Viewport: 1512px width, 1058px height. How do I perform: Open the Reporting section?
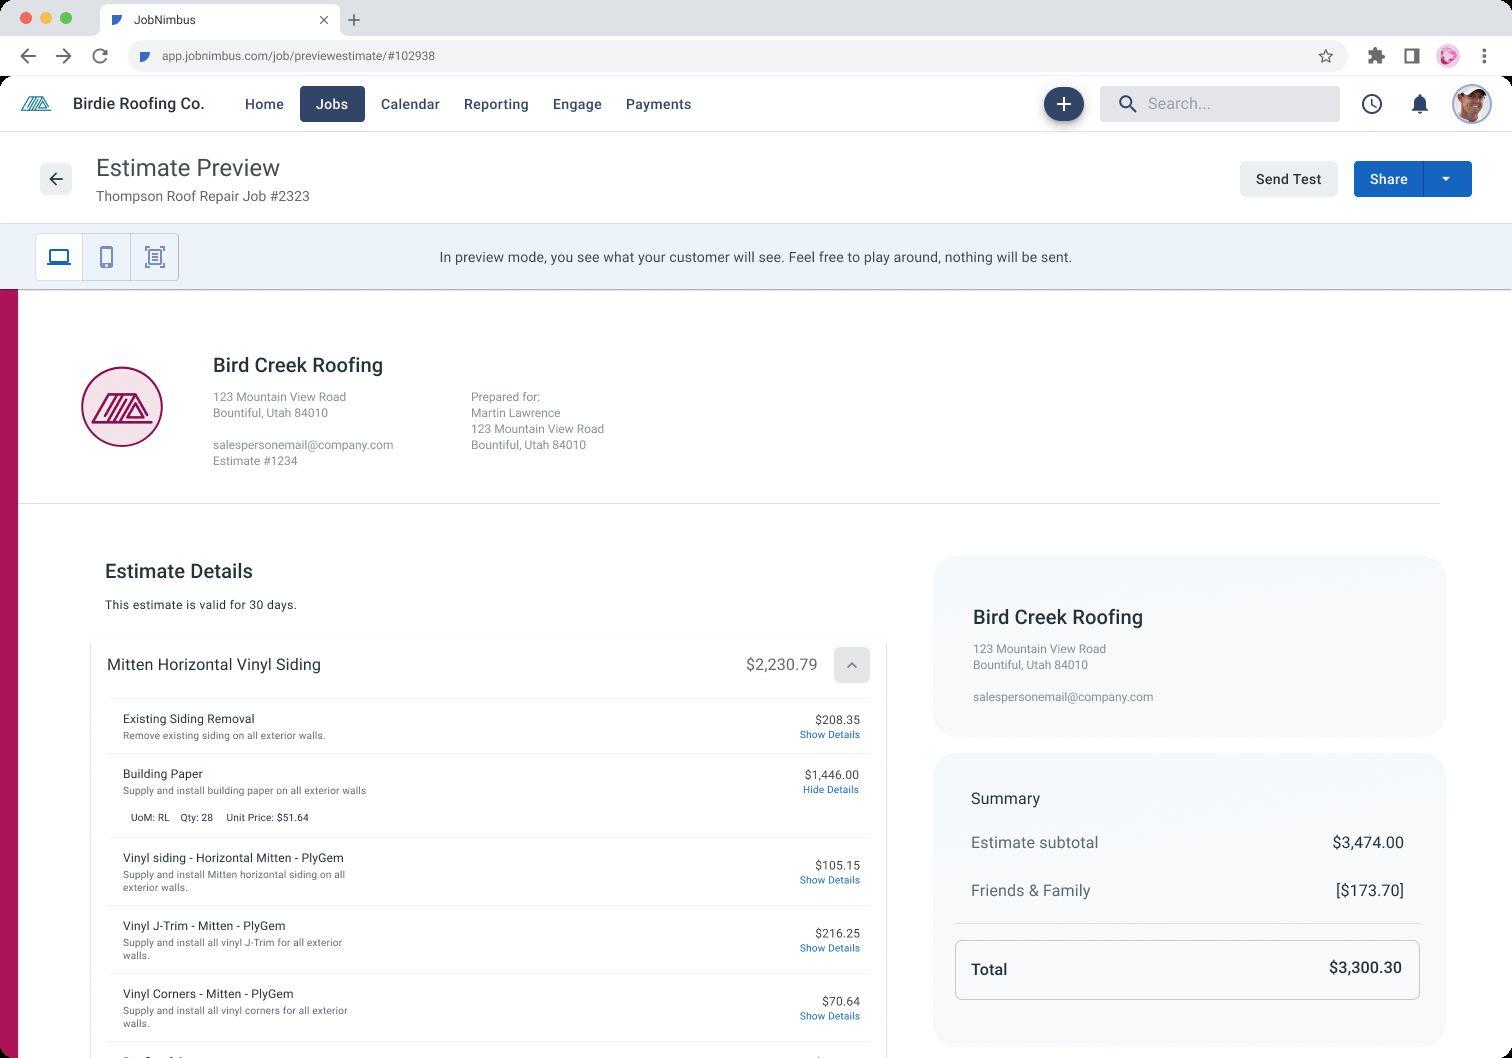pos(496,104)
